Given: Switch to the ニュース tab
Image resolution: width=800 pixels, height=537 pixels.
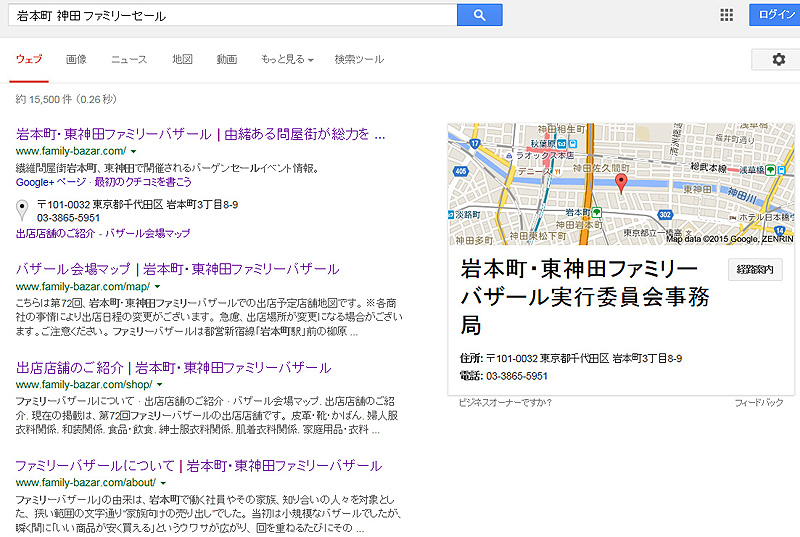Looking at the screenshot, I should tap(129, 59).
